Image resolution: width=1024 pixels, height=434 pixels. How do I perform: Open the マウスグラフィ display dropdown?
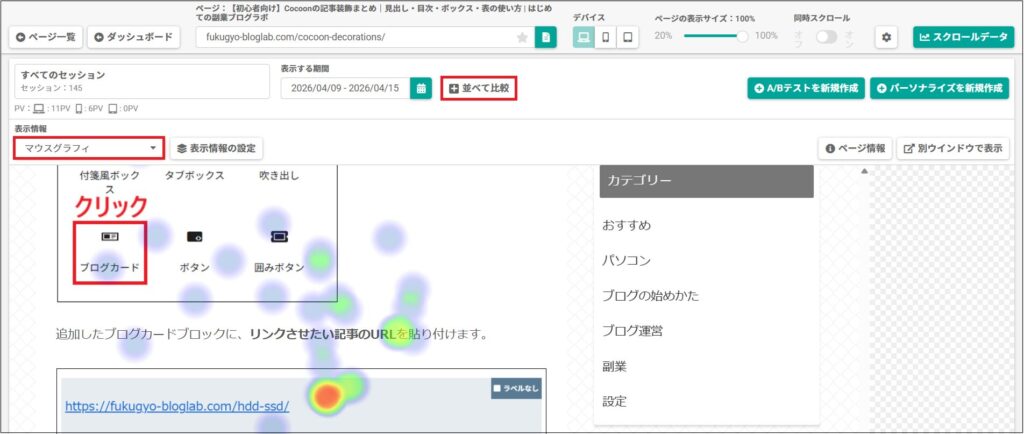pos(90,148)
